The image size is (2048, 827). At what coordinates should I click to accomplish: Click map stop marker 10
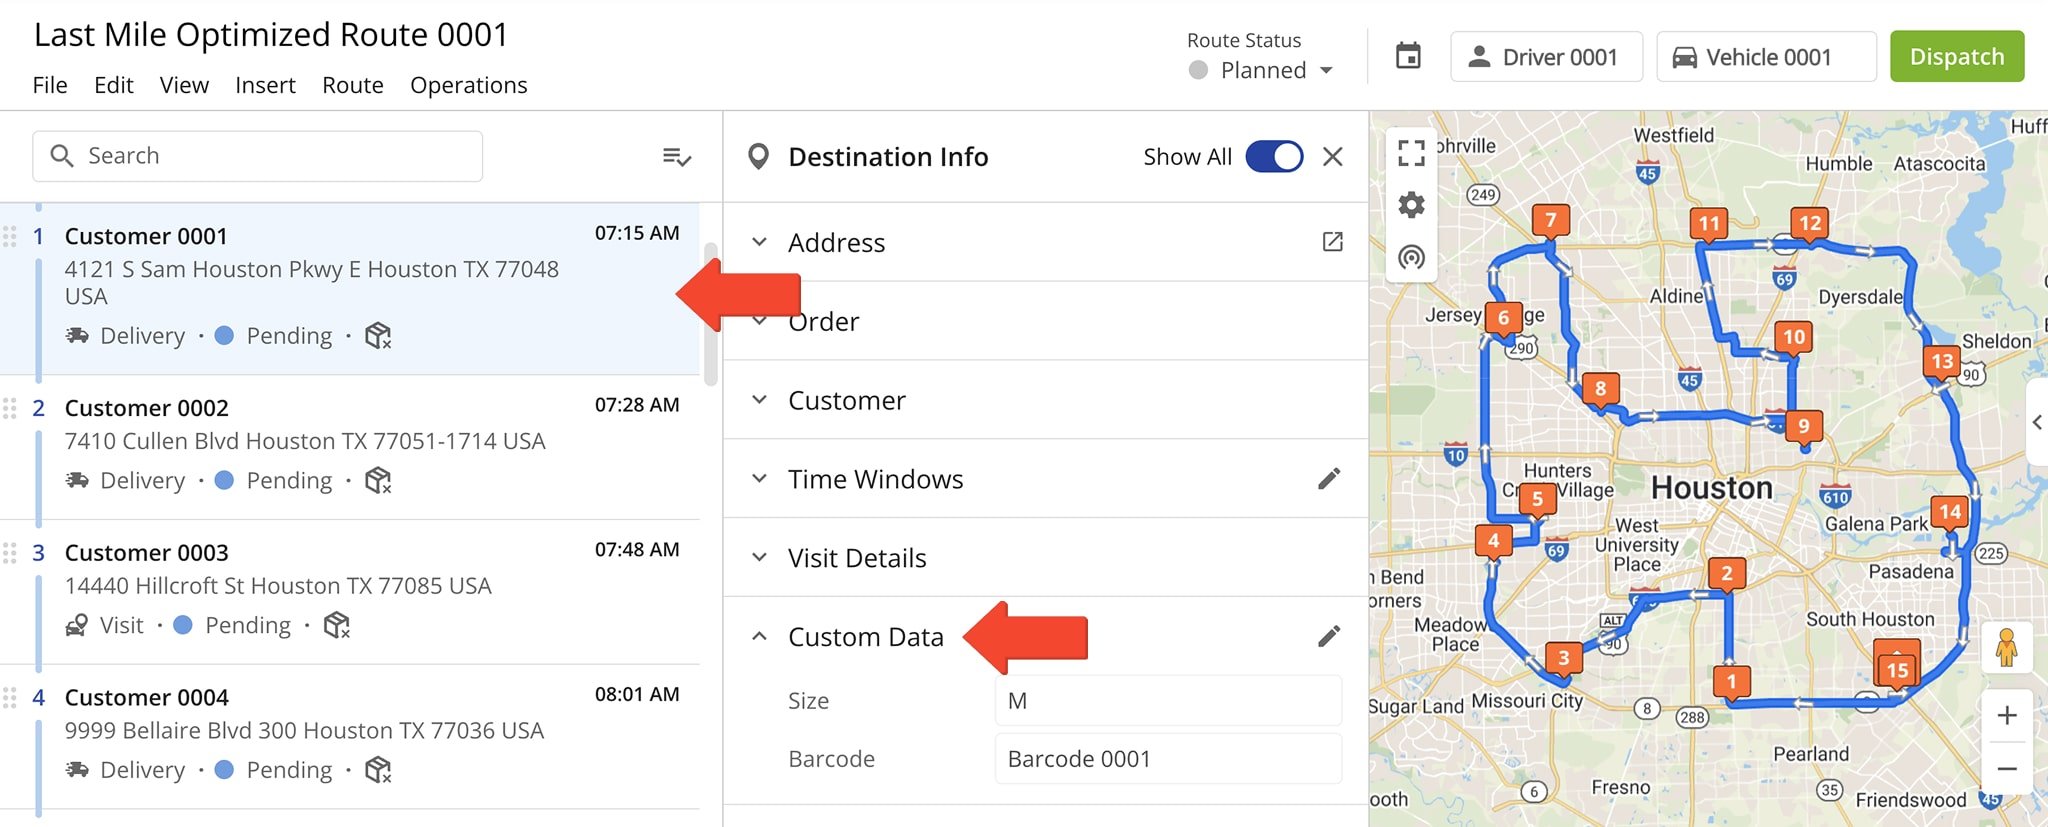click(1794, 338)
